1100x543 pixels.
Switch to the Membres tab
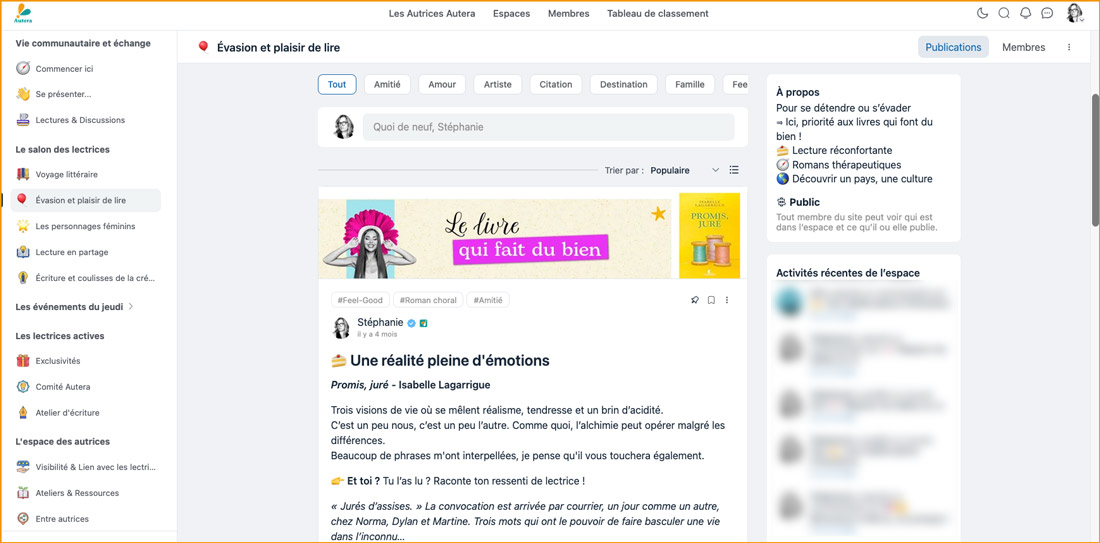(1023, 47)
